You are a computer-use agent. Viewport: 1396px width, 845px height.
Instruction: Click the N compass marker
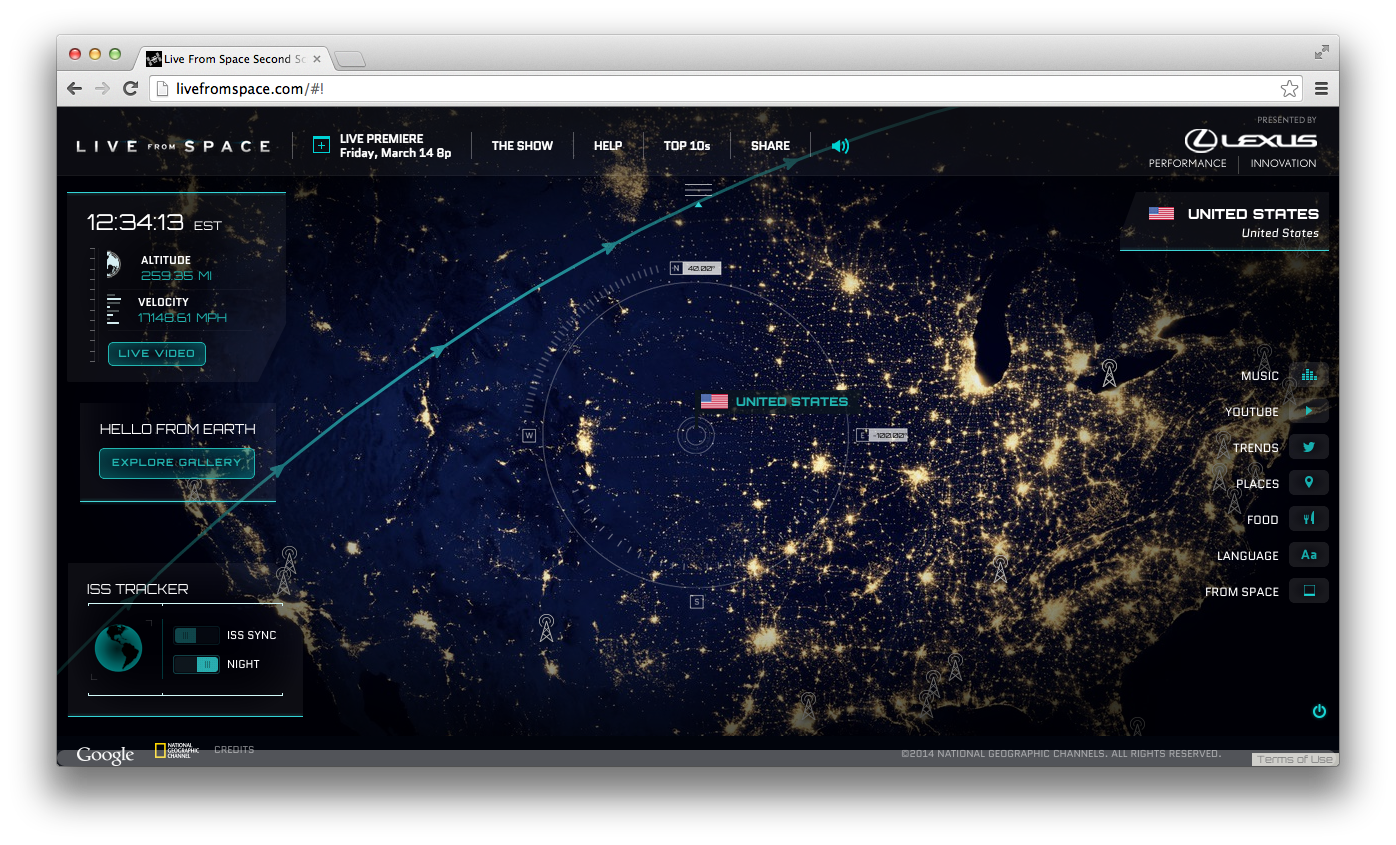676,268
